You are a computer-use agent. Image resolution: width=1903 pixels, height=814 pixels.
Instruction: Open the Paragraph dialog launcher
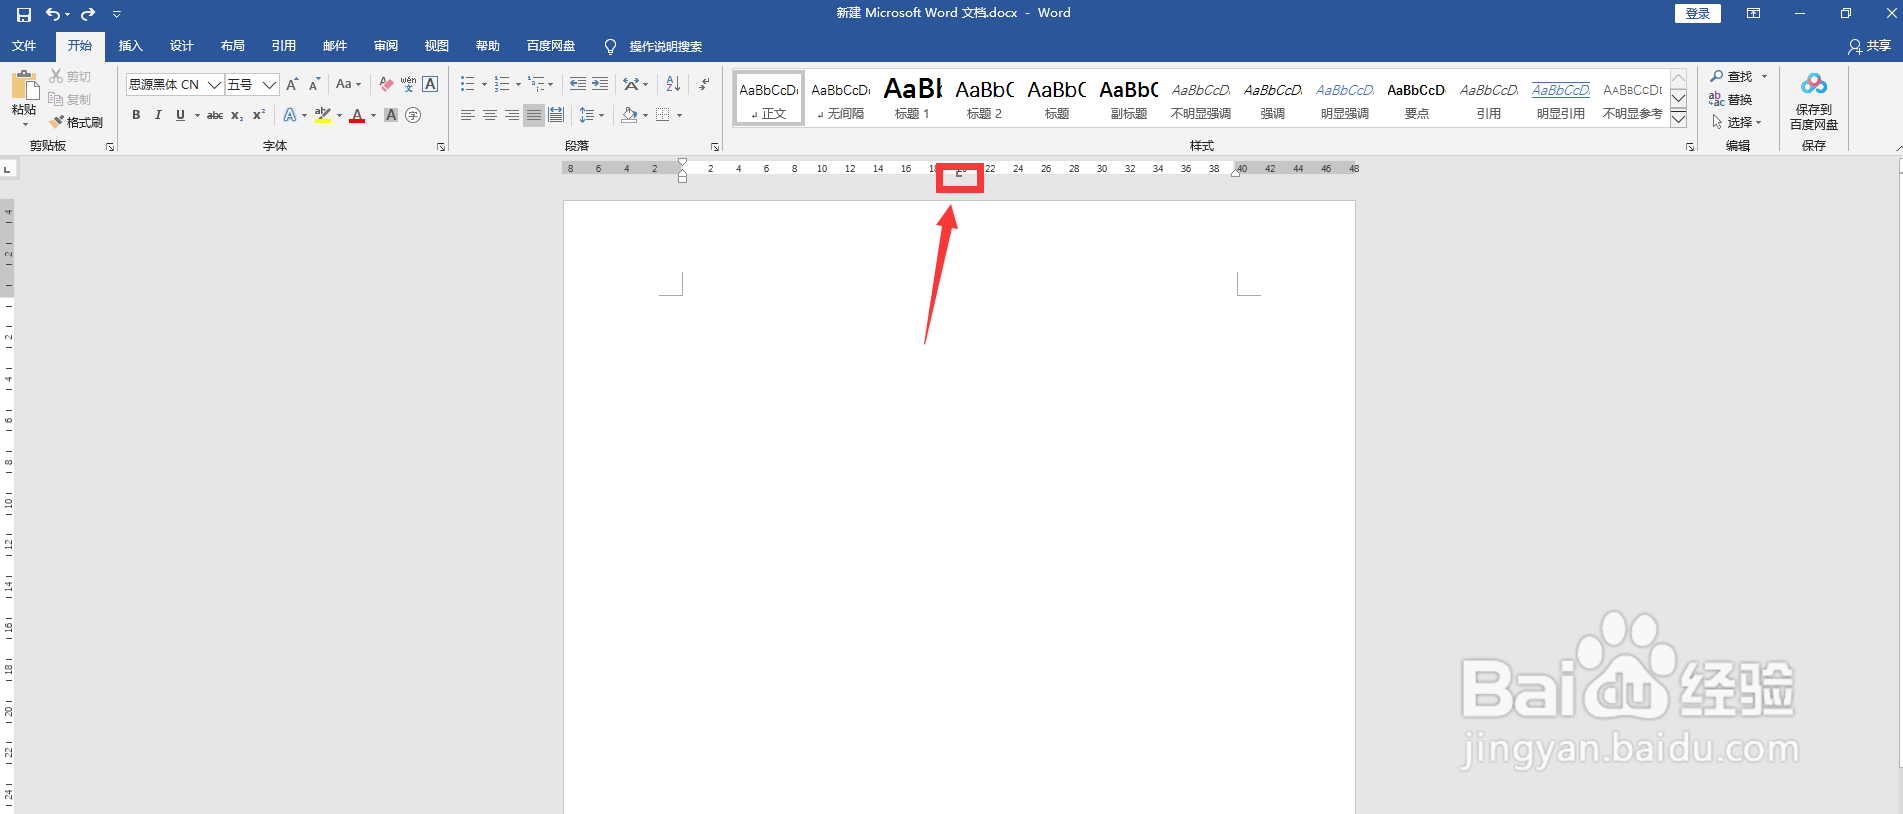(x=714, y=147)
